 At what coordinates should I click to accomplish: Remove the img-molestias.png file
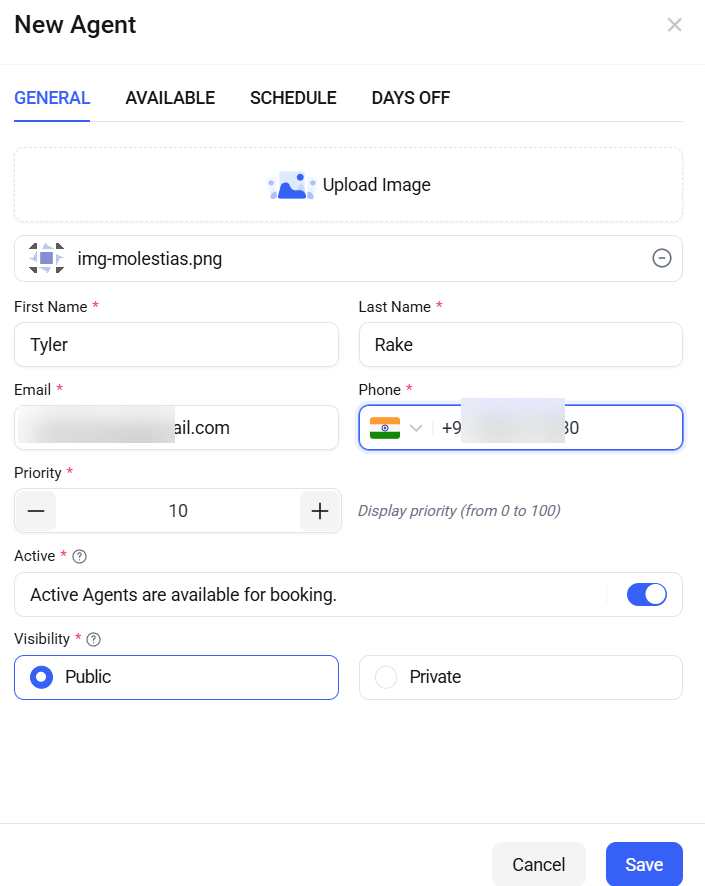[x=661, y=259]
